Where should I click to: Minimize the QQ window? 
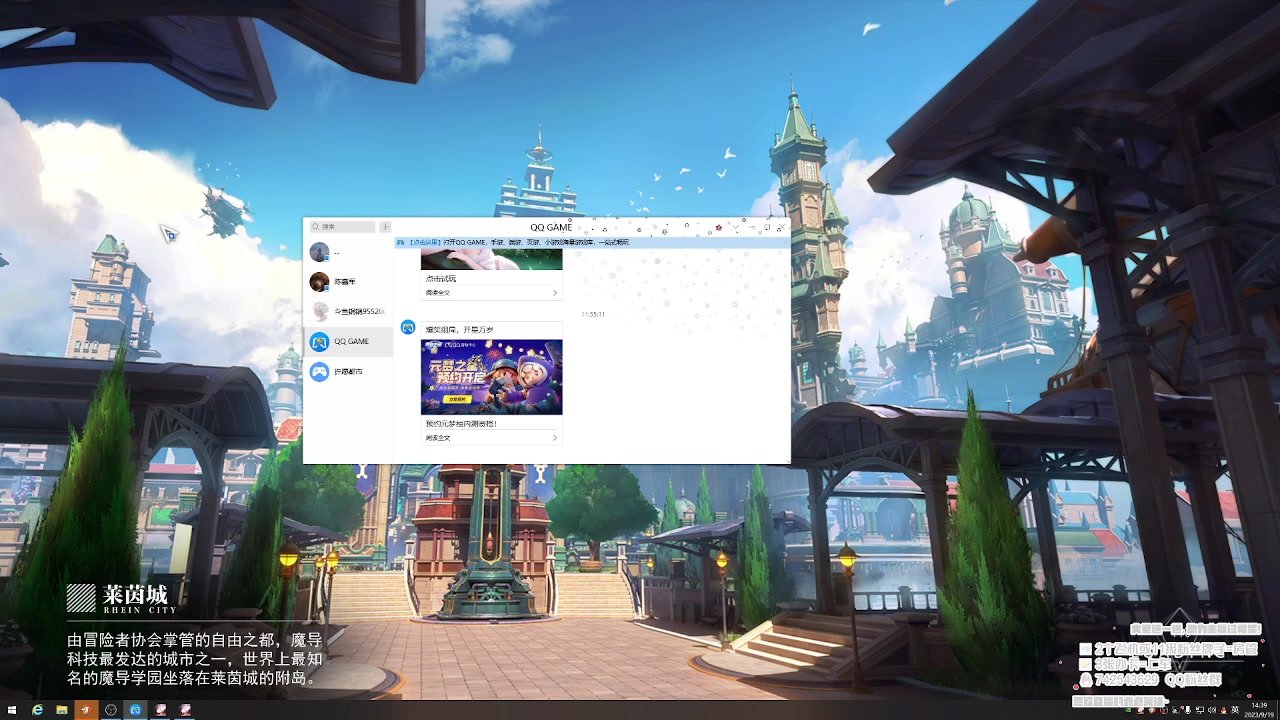(751, 227)
